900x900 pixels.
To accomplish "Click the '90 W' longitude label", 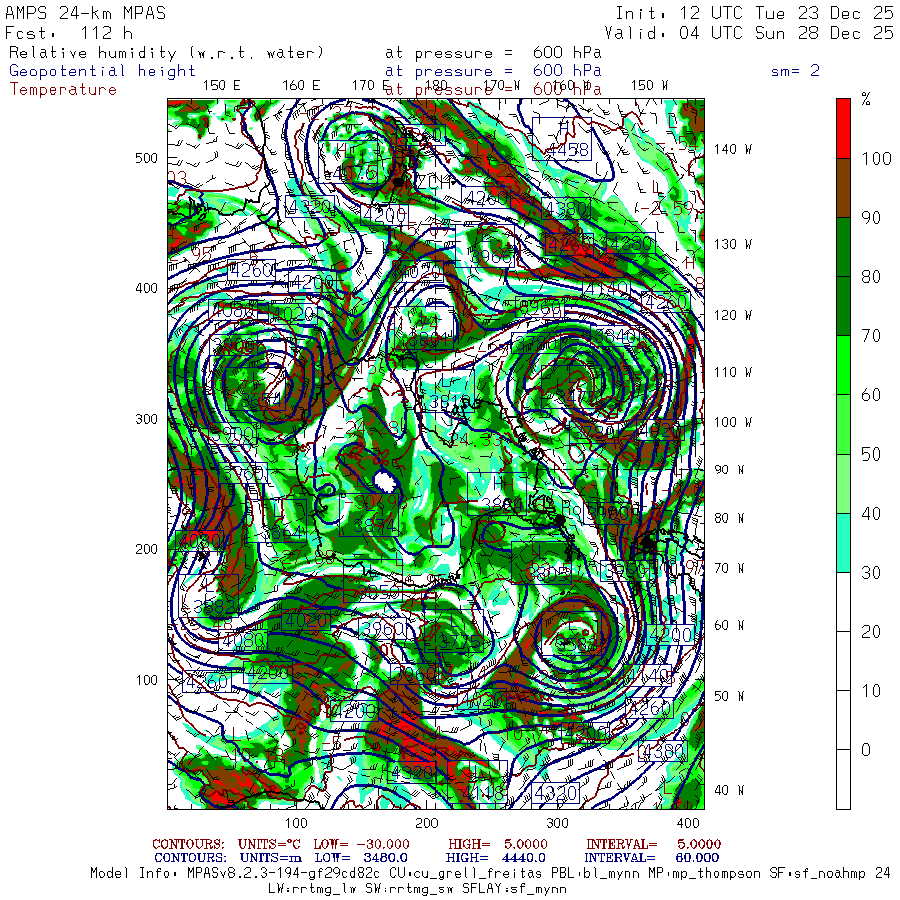I will click(x=729, y=470).
